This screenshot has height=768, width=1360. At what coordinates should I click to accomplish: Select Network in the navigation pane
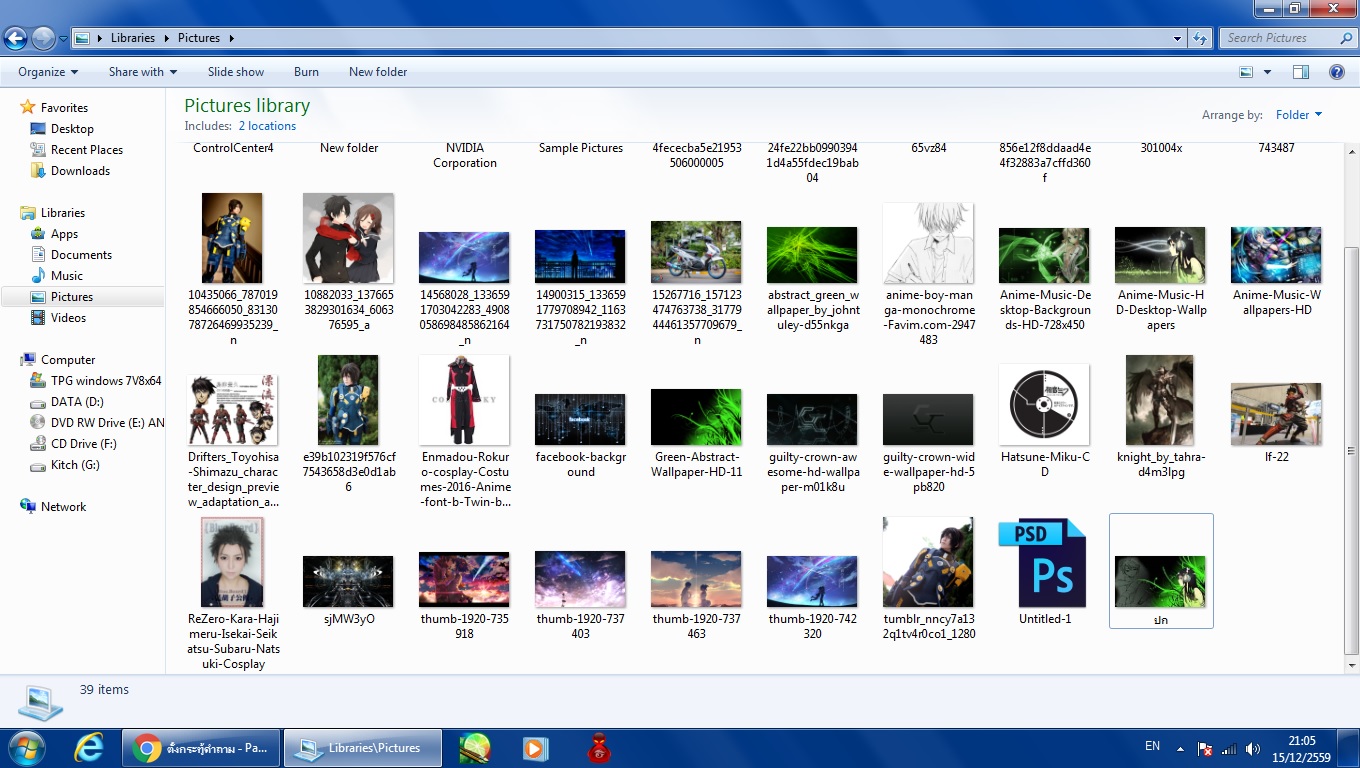click(x=63, y=507)
